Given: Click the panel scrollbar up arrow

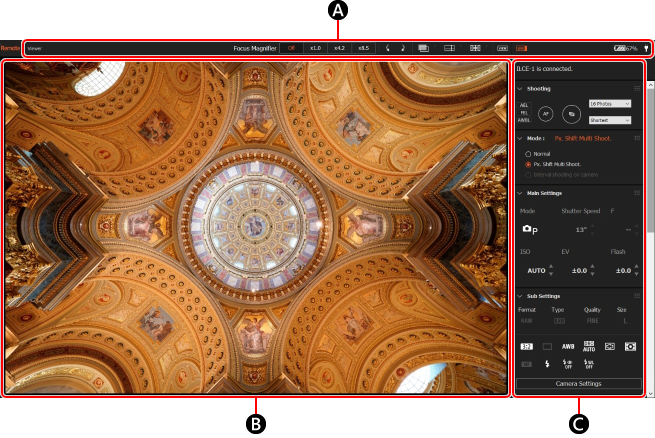Looking at the screenshot, I should (650, 85).
